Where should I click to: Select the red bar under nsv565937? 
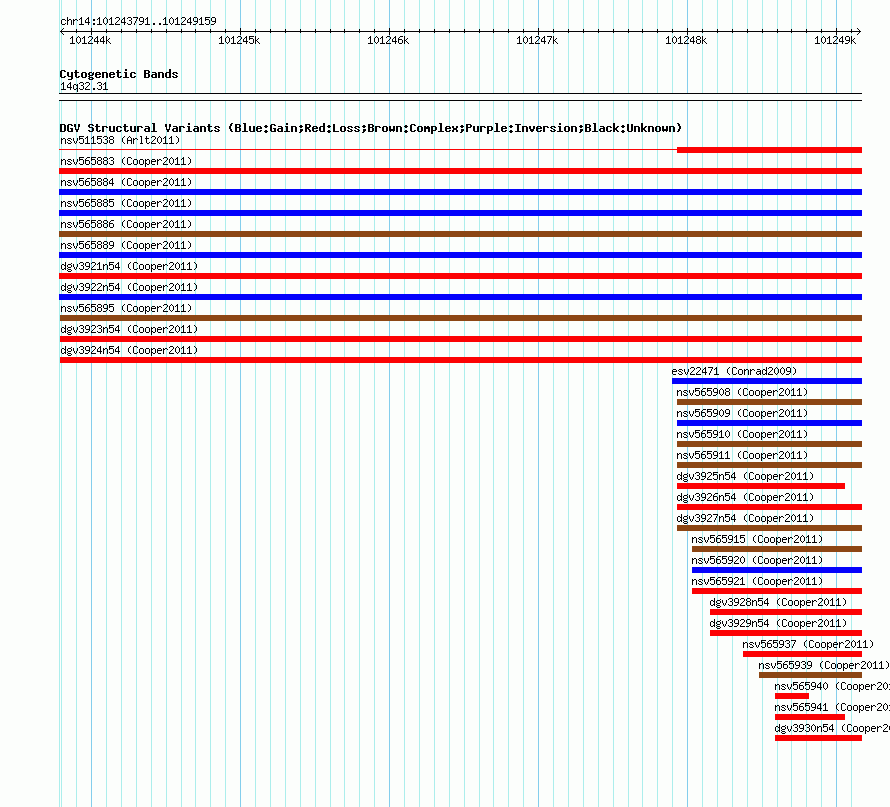point(802,654)
